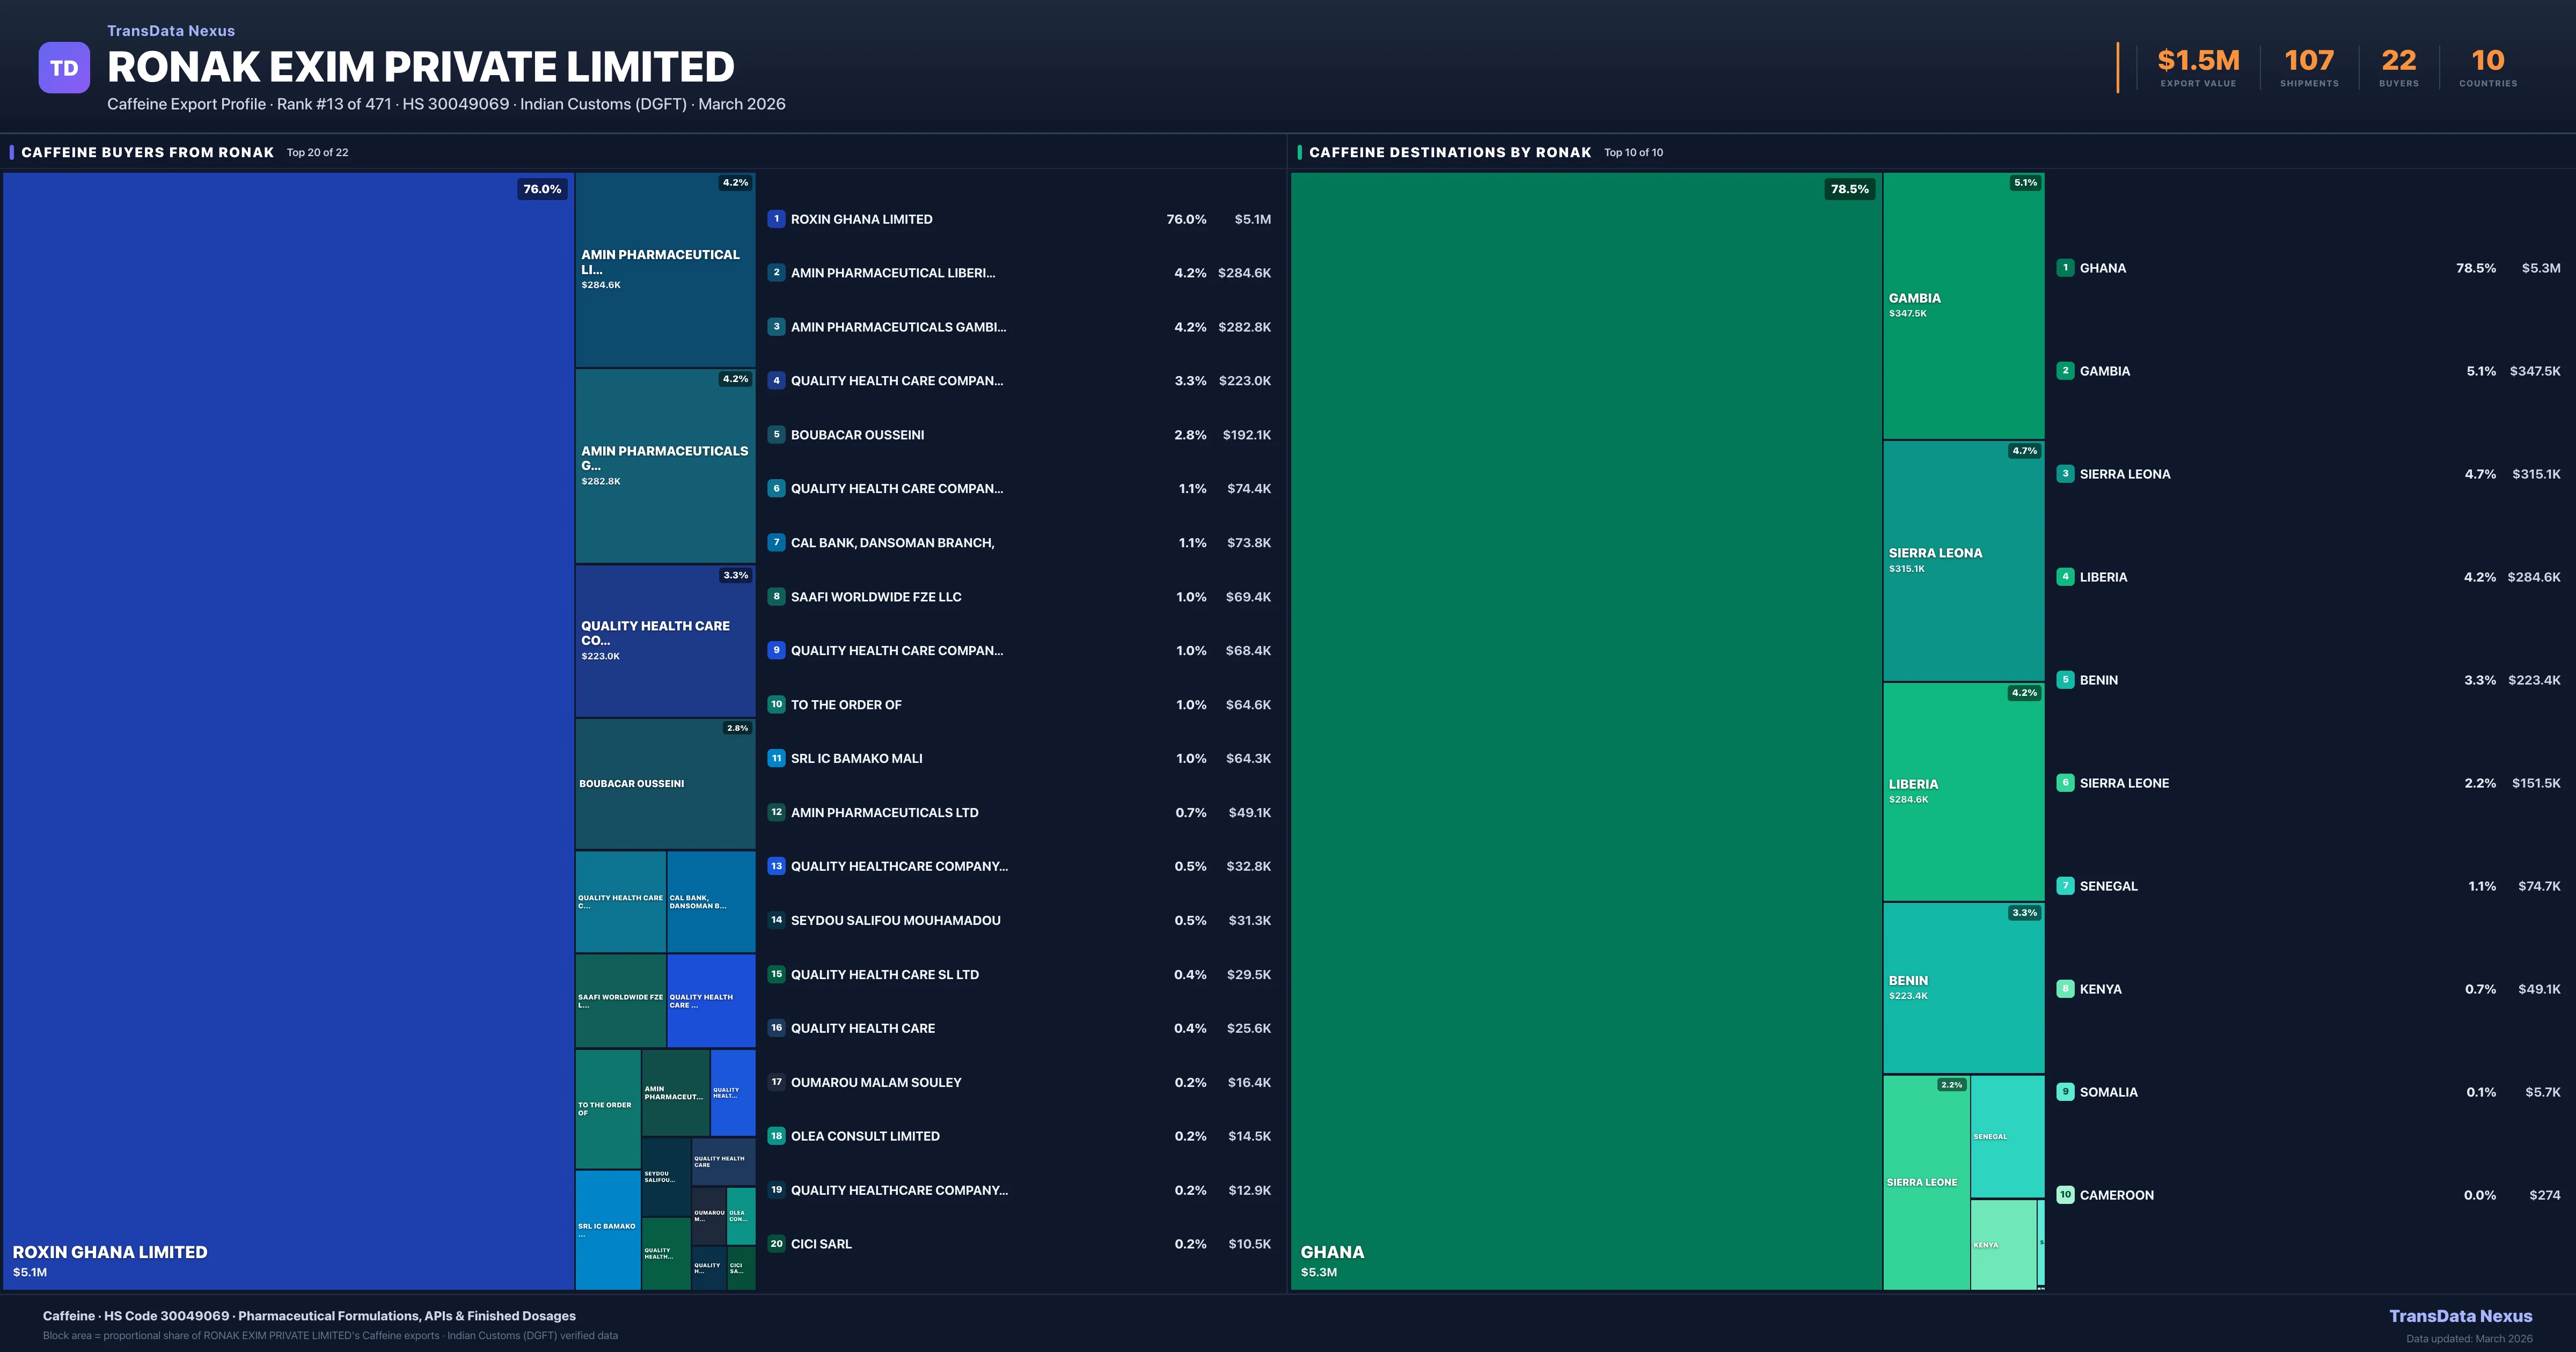Select the GHANA treemap block
Image resolution: width=2576 pixels, height=1352 pixels.
point(1586,730)
